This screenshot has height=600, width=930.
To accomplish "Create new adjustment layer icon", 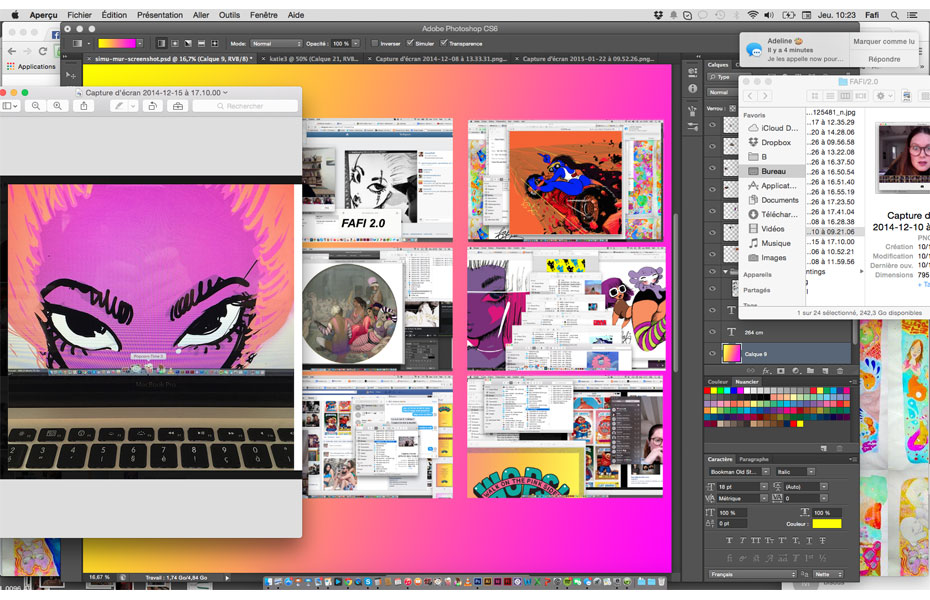I will coord(795,371).
